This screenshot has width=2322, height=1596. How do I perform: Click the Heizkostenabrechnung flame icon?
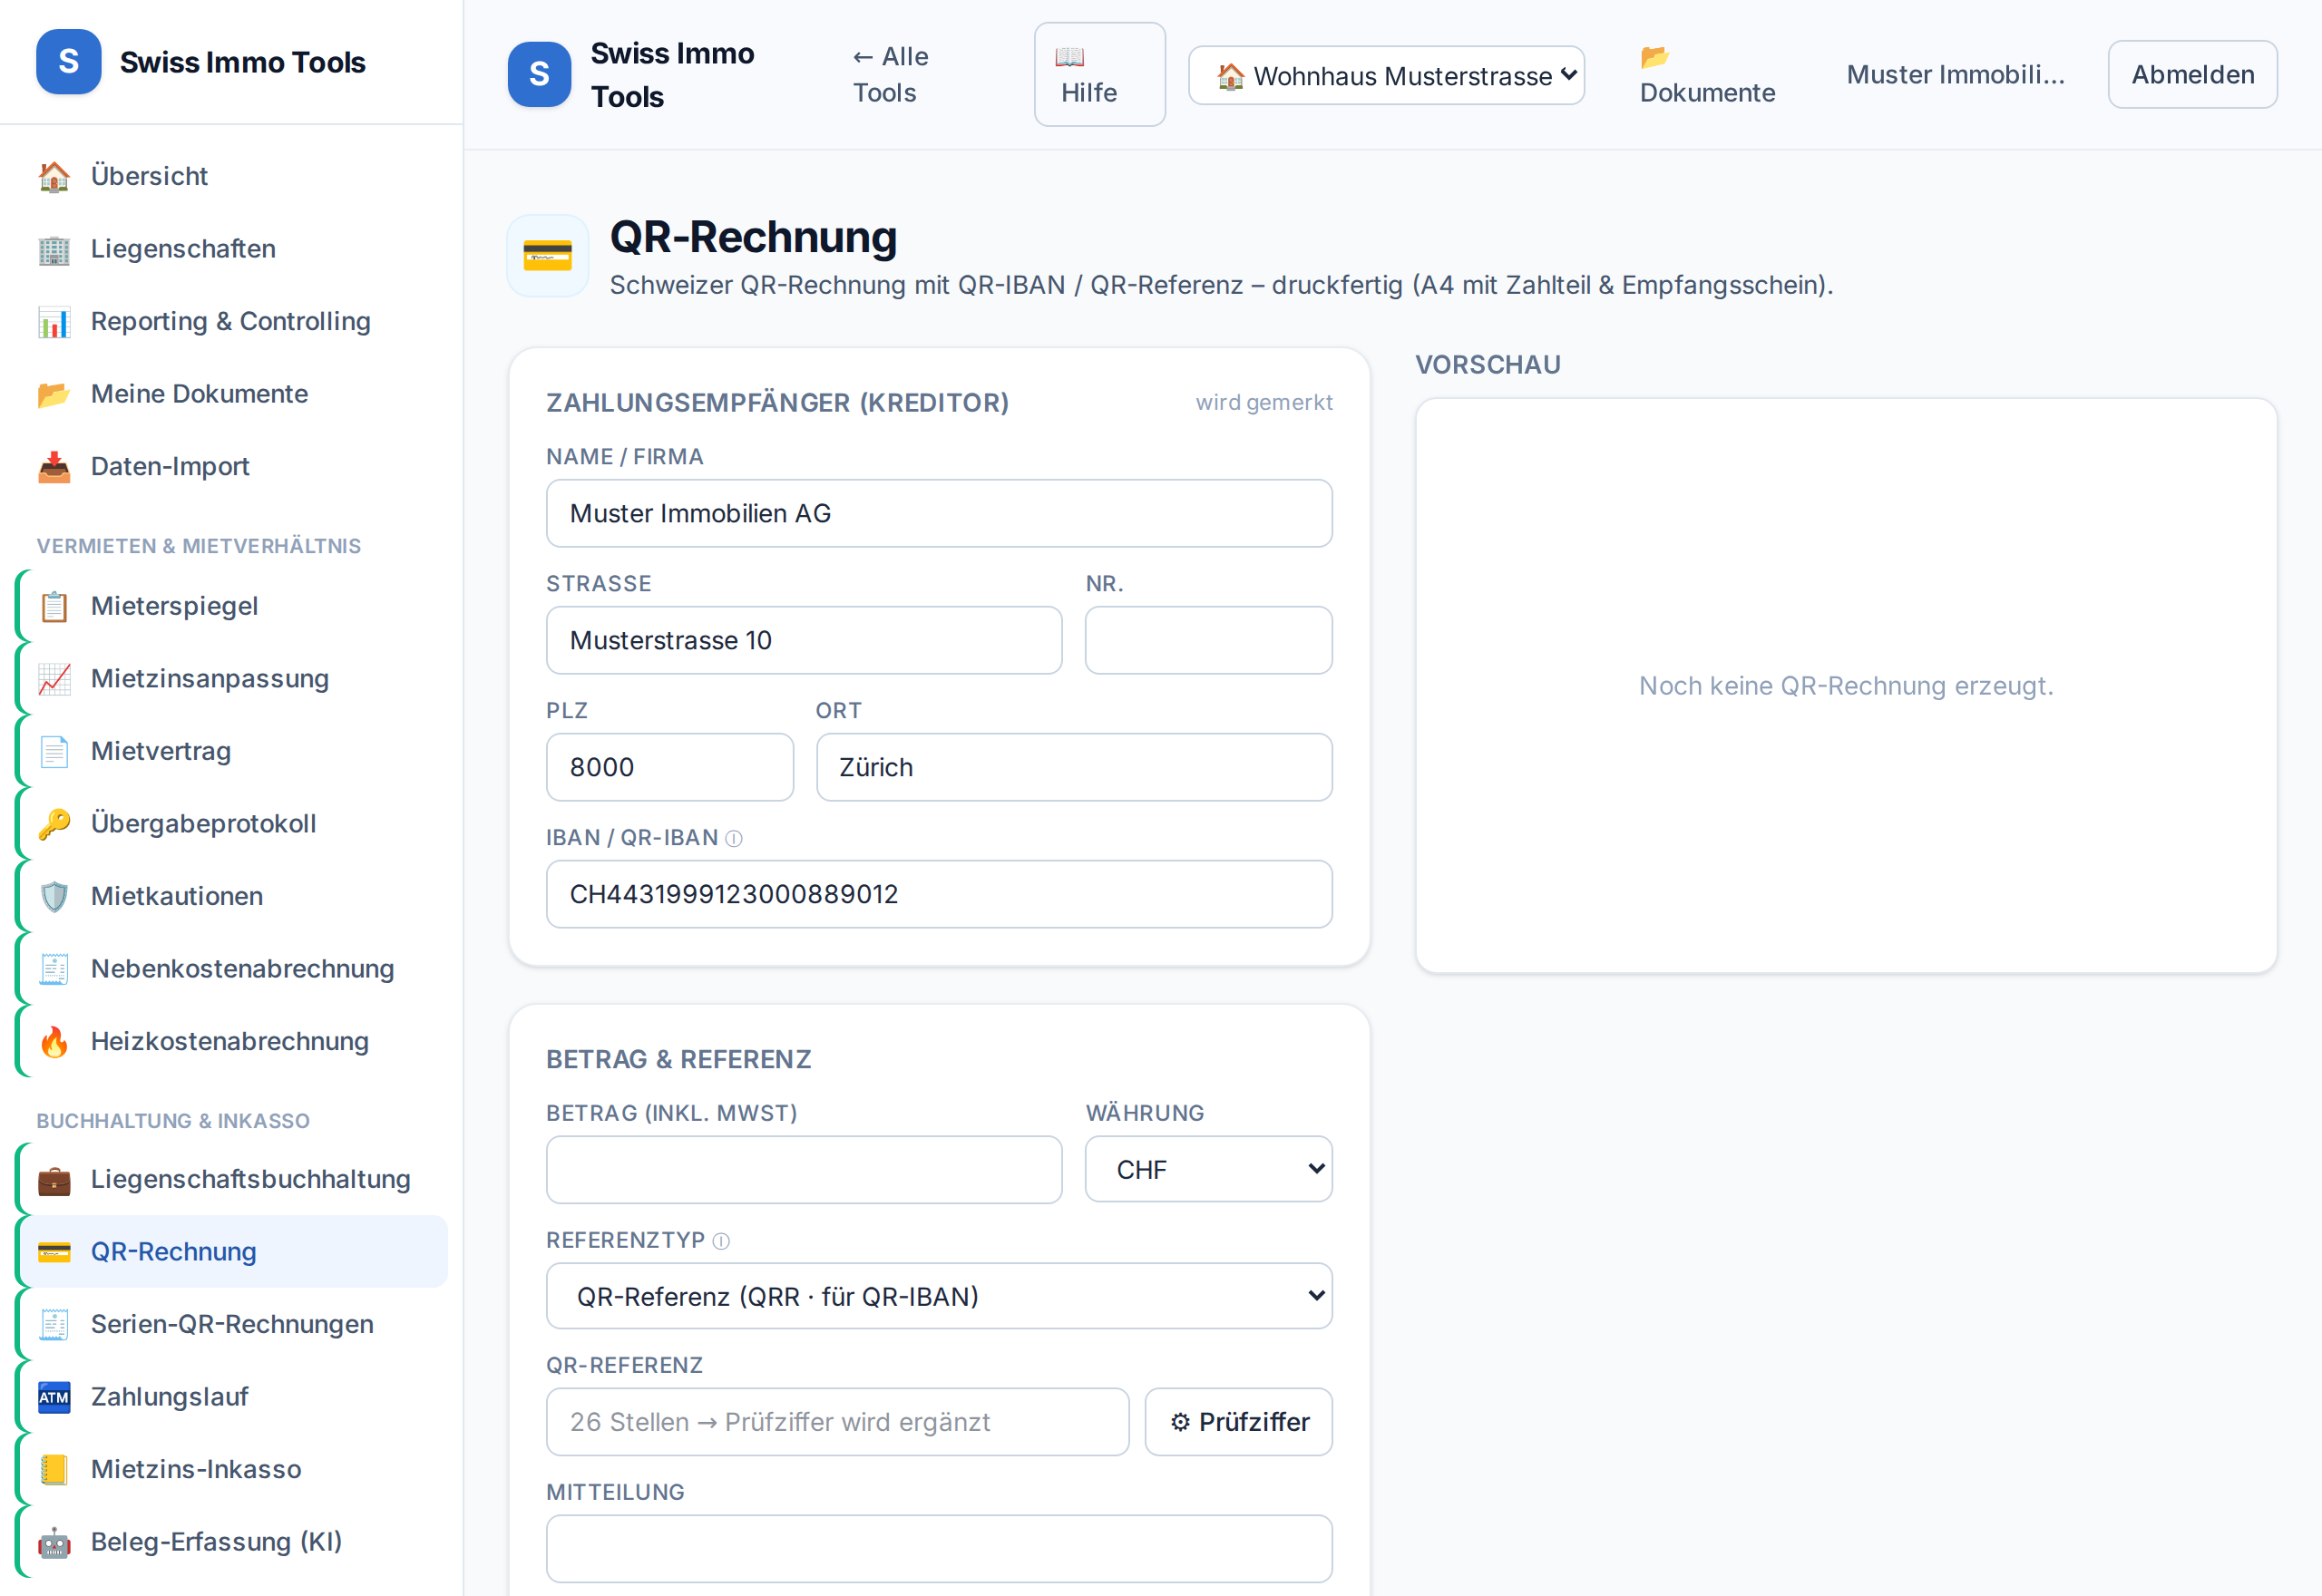54,1041
